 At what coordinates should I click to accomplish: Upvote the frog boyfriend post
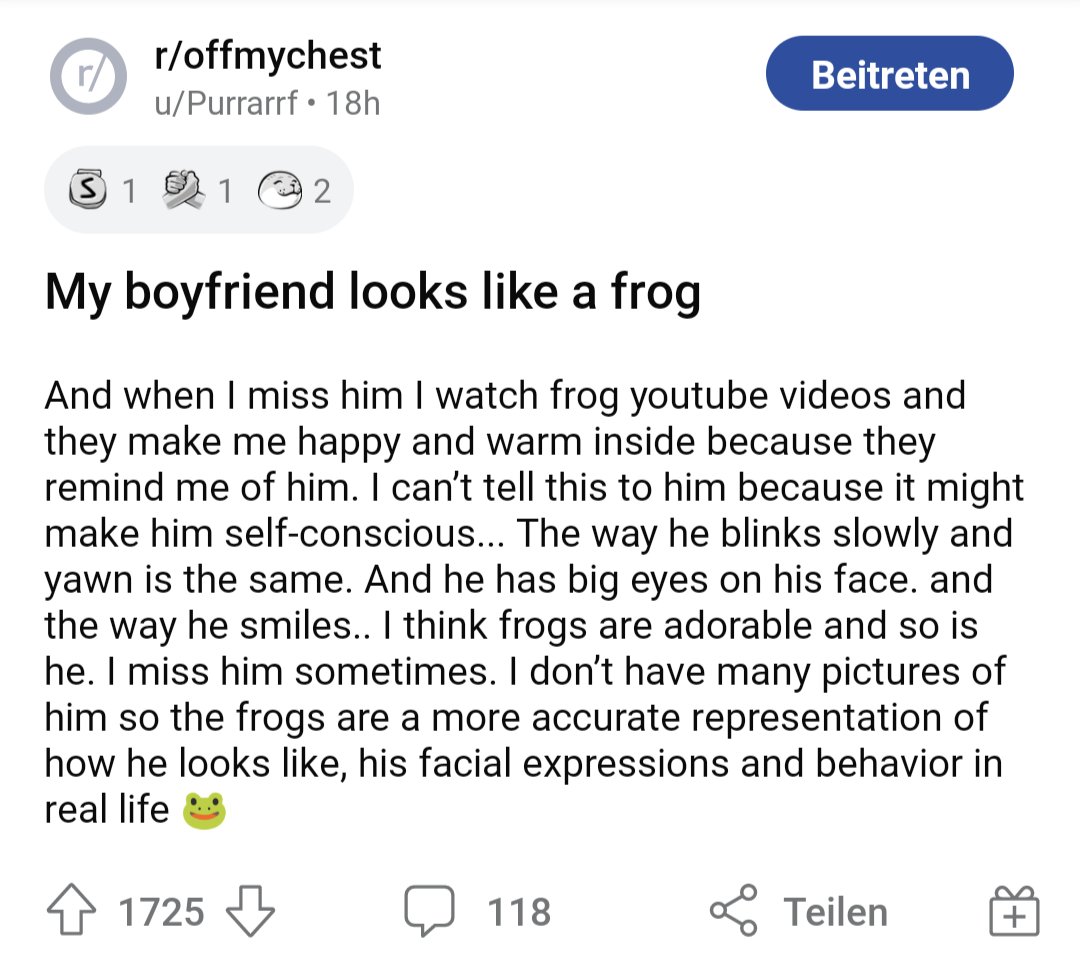[x=71, y=911]
